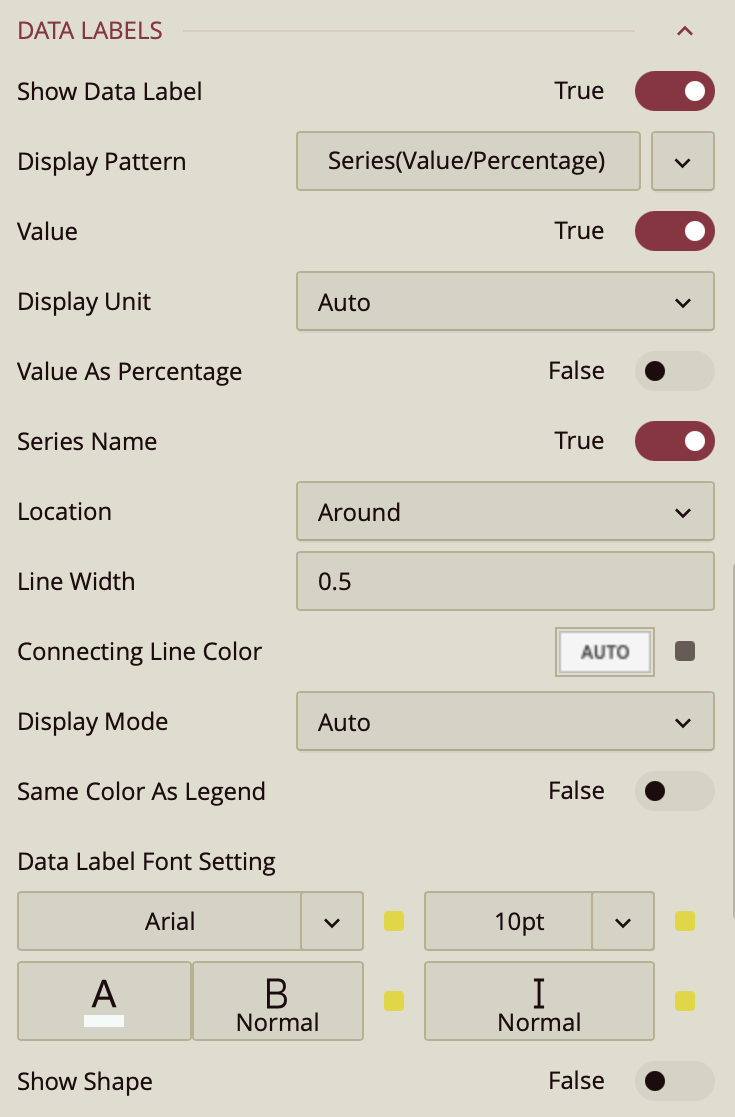
Task: Enable Value As Percentage toggle
Action: coord(675,371)
